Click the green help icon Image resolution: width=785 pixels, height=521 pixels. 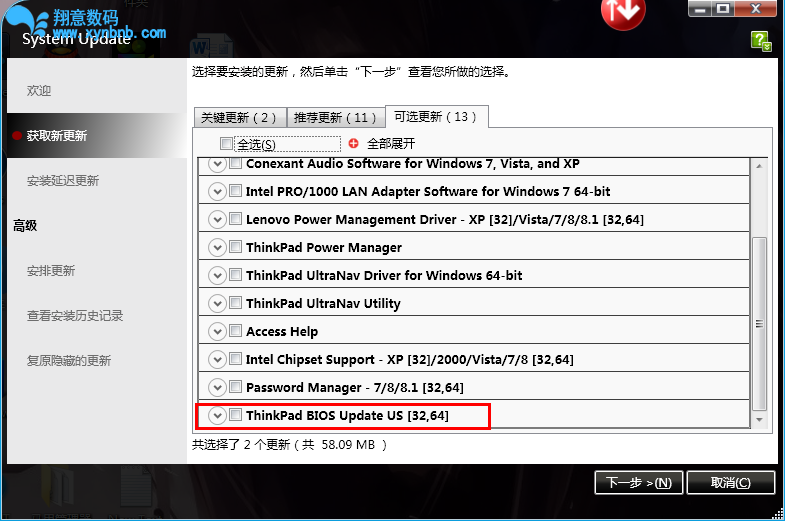(761, 41)
